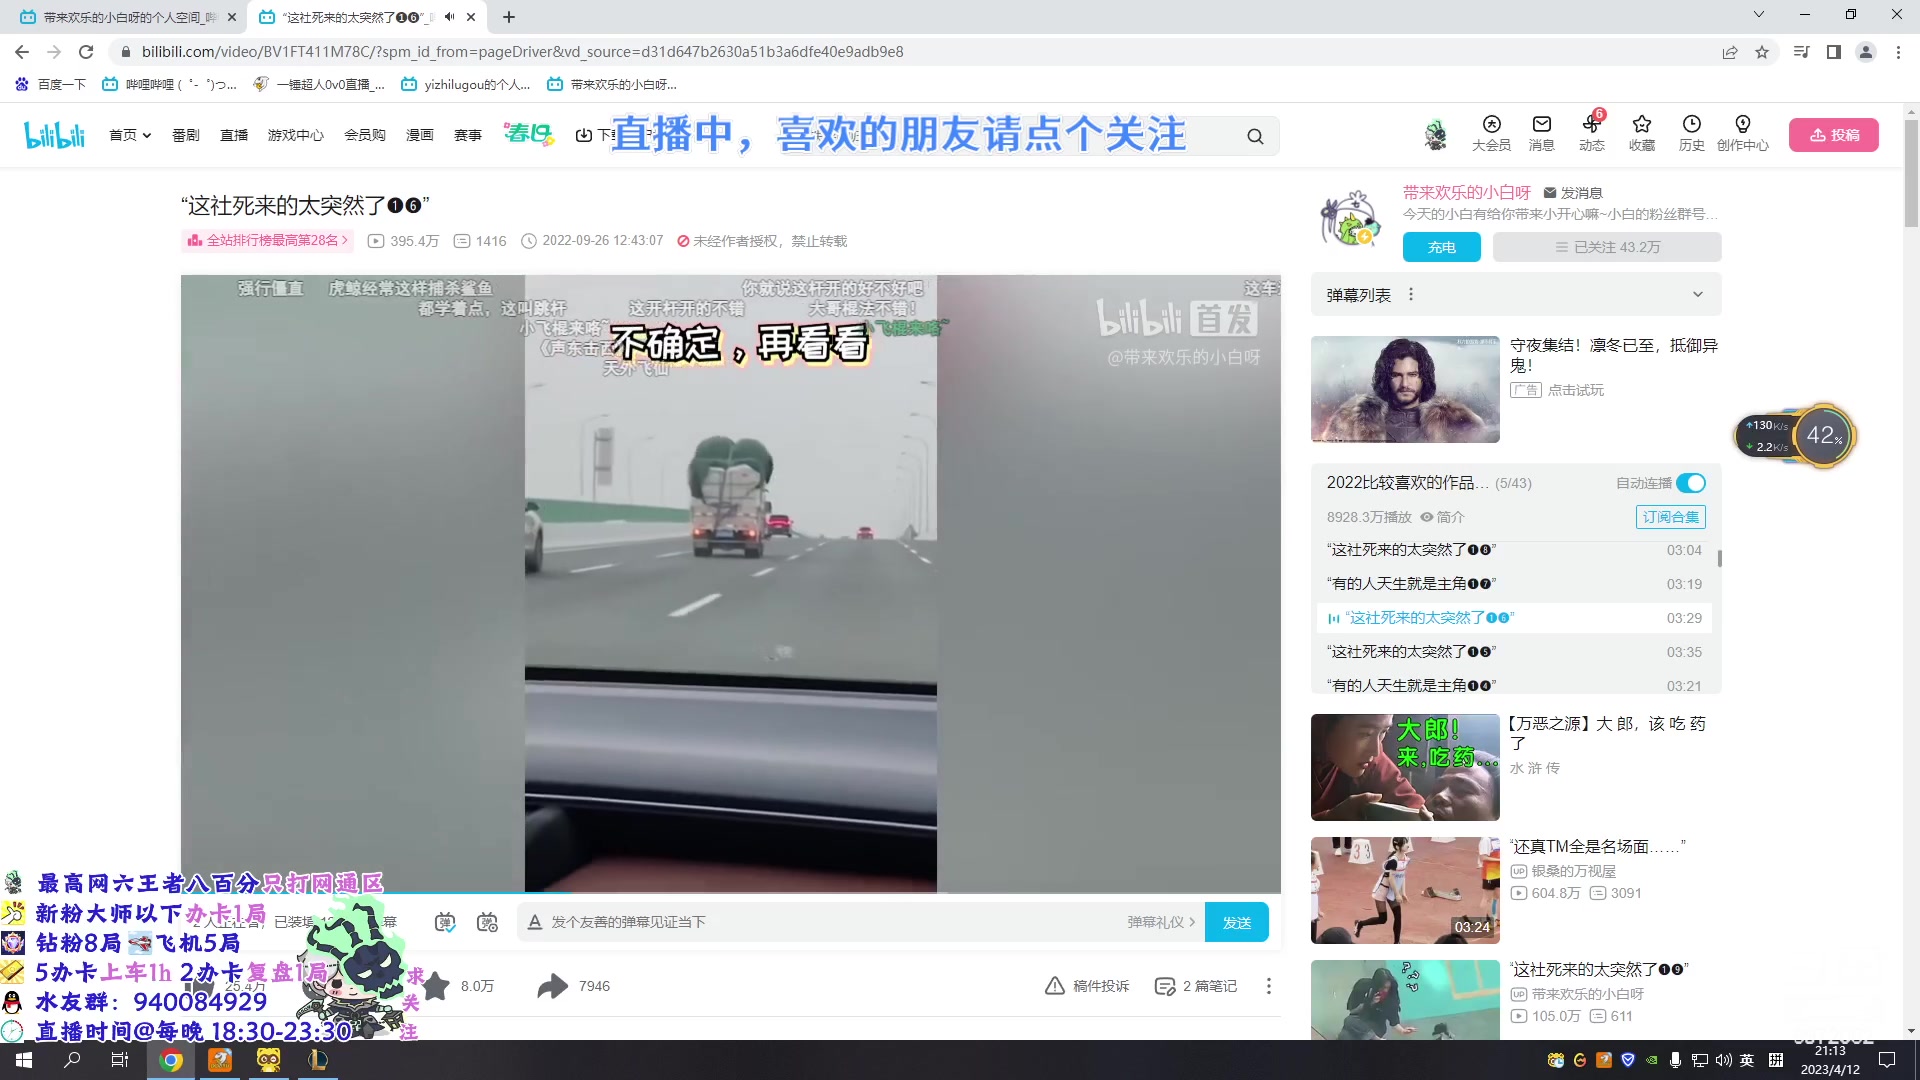
Task: Open the 一锤超人0v0直播 bookmark
Action: [x=320, y=84]
